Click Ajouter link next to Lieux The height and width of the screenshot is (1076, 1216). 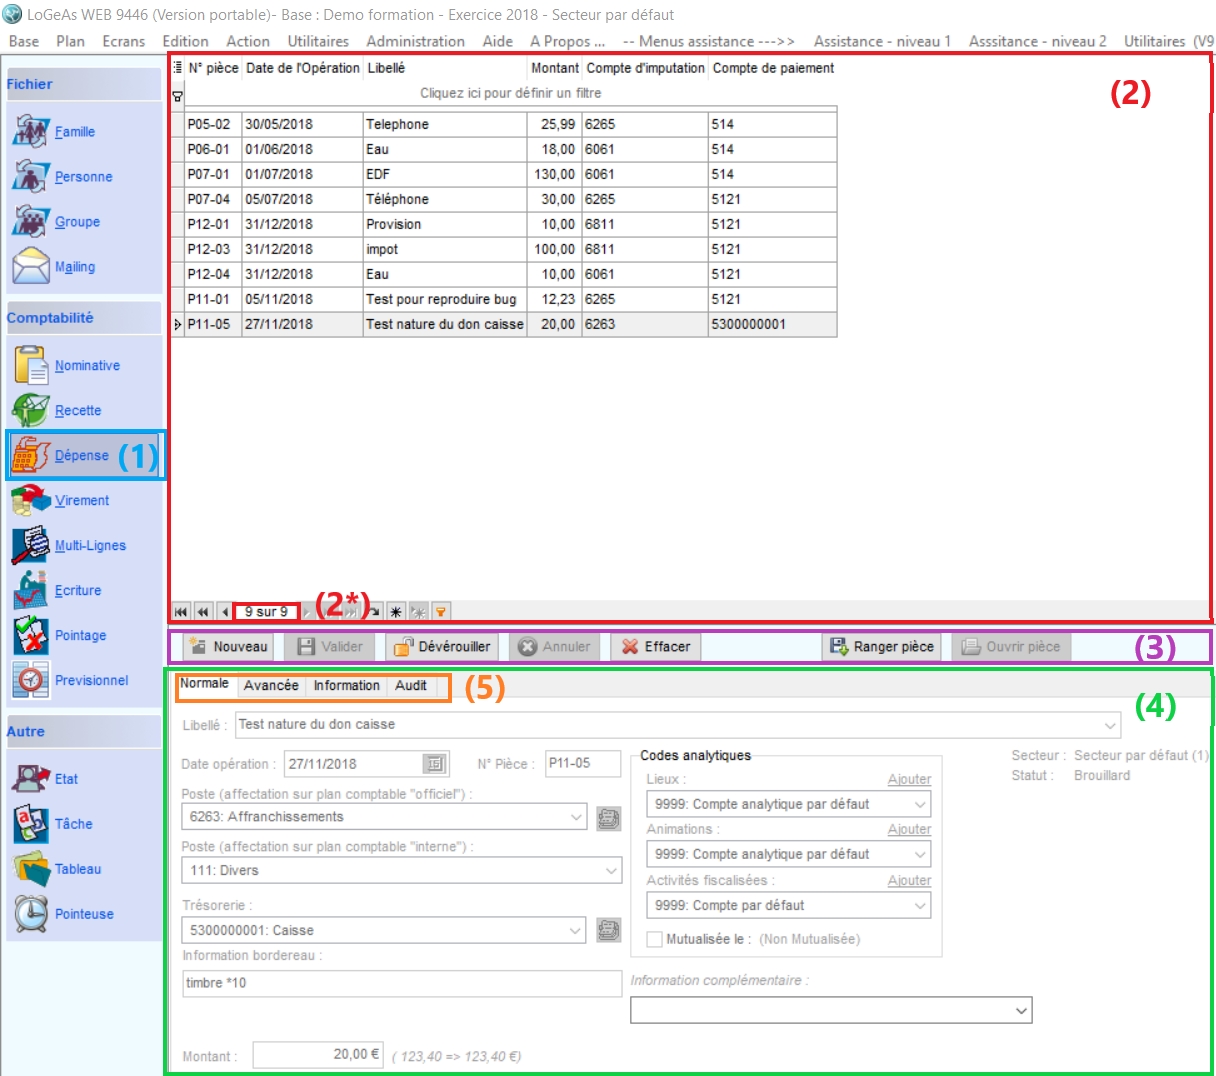[909, 779]
